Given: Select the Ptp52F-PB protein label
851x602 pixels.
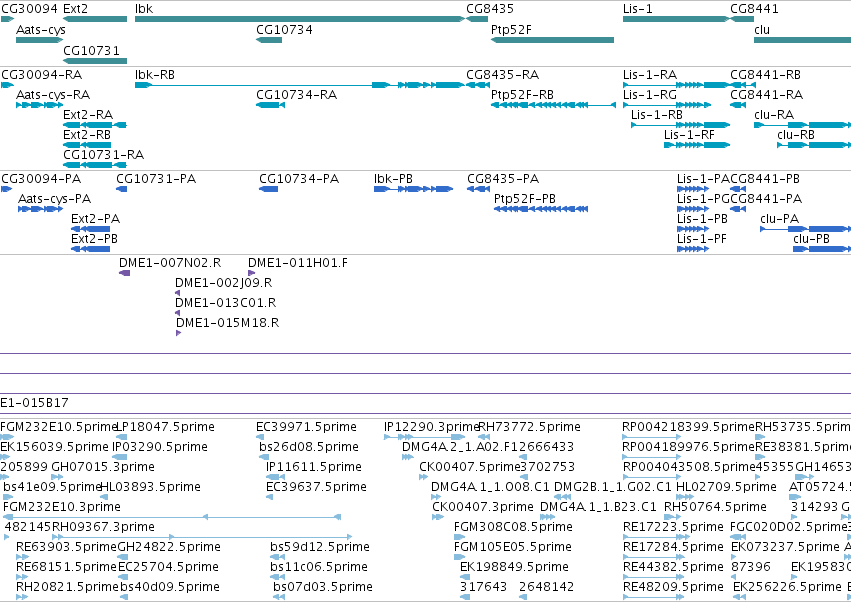Looking at the screenshot, I should coord(525,199).
